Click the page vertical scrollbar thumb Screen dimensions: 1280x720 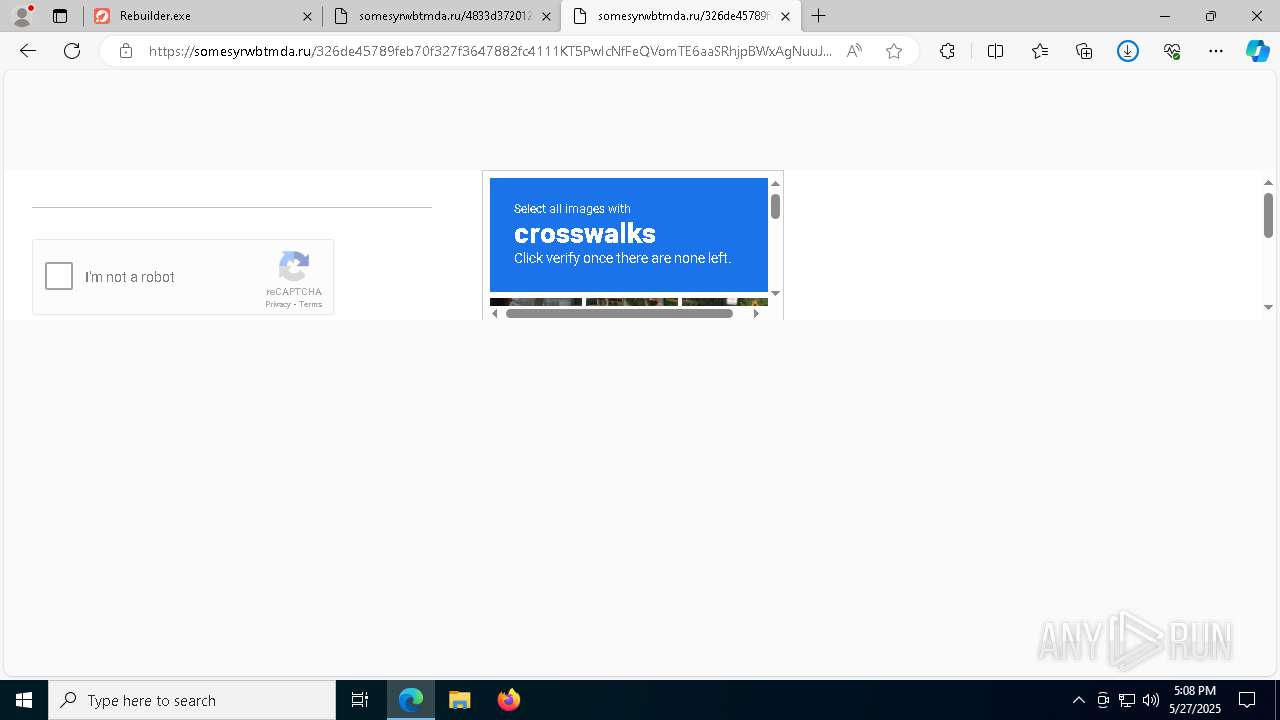click(1268, 215)
